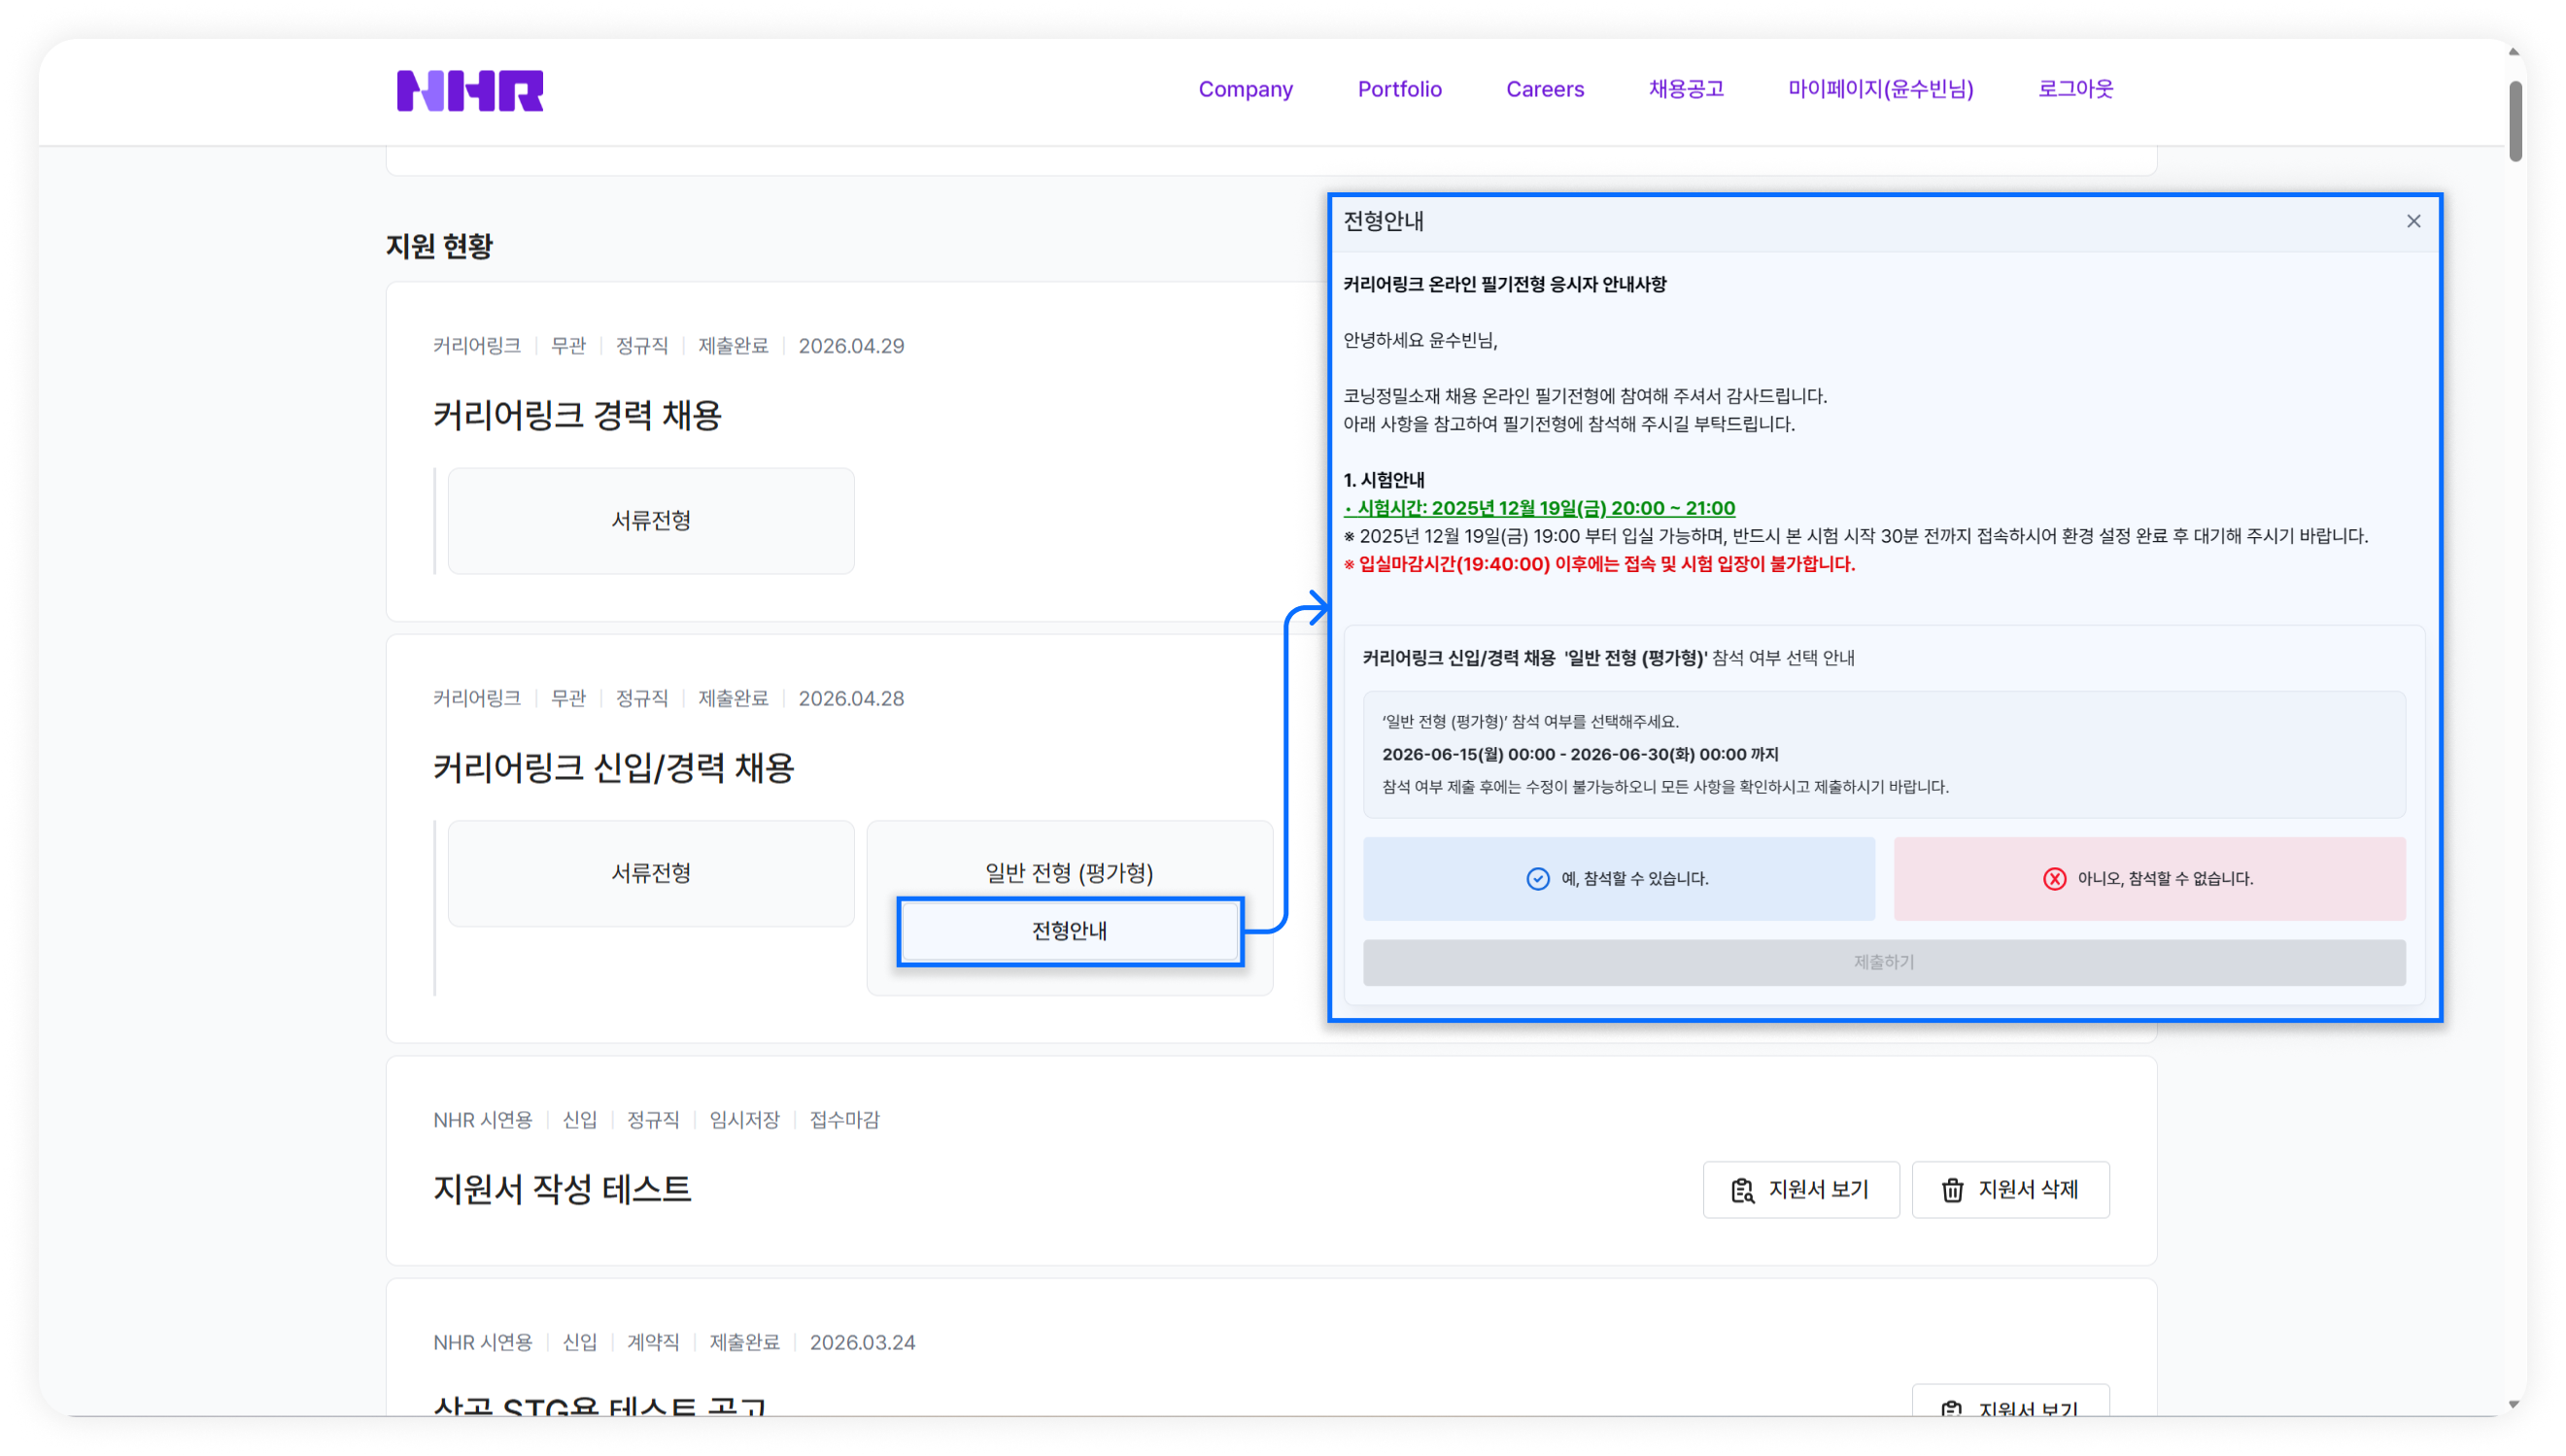Select 예, 참석할 수 있습니다. option
Screen dimensions: 2566x1456
[x=1618, y=879]
